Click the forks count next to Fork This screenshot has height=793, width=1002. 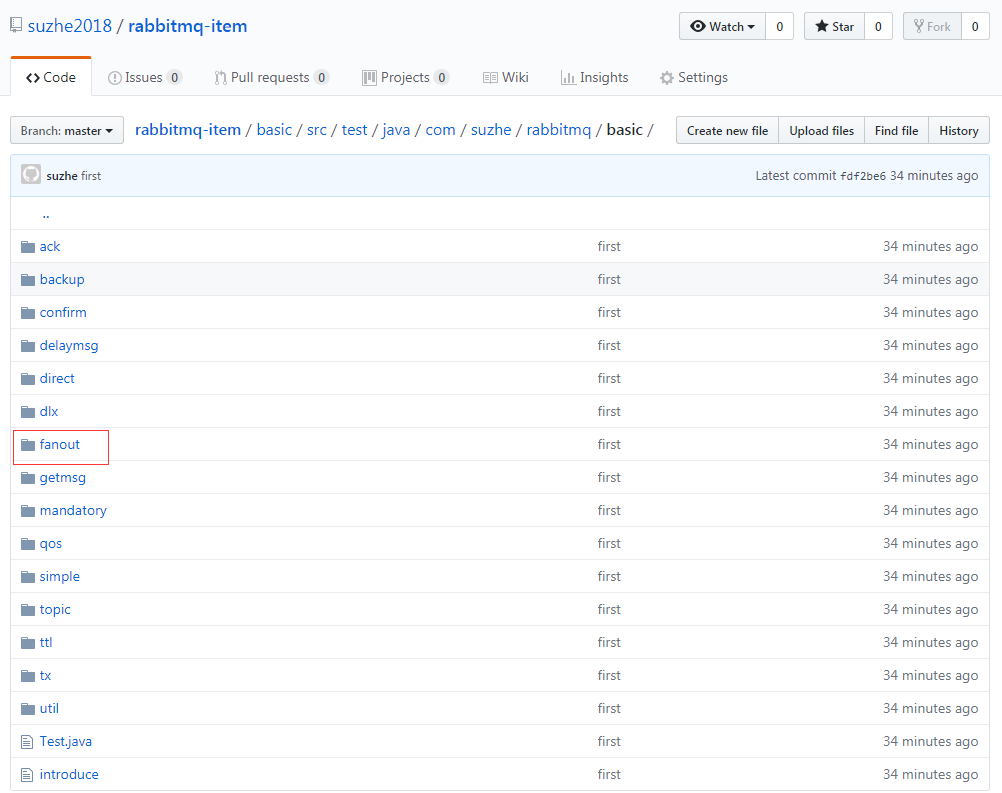pyautogui.click(x=975, y=26)
